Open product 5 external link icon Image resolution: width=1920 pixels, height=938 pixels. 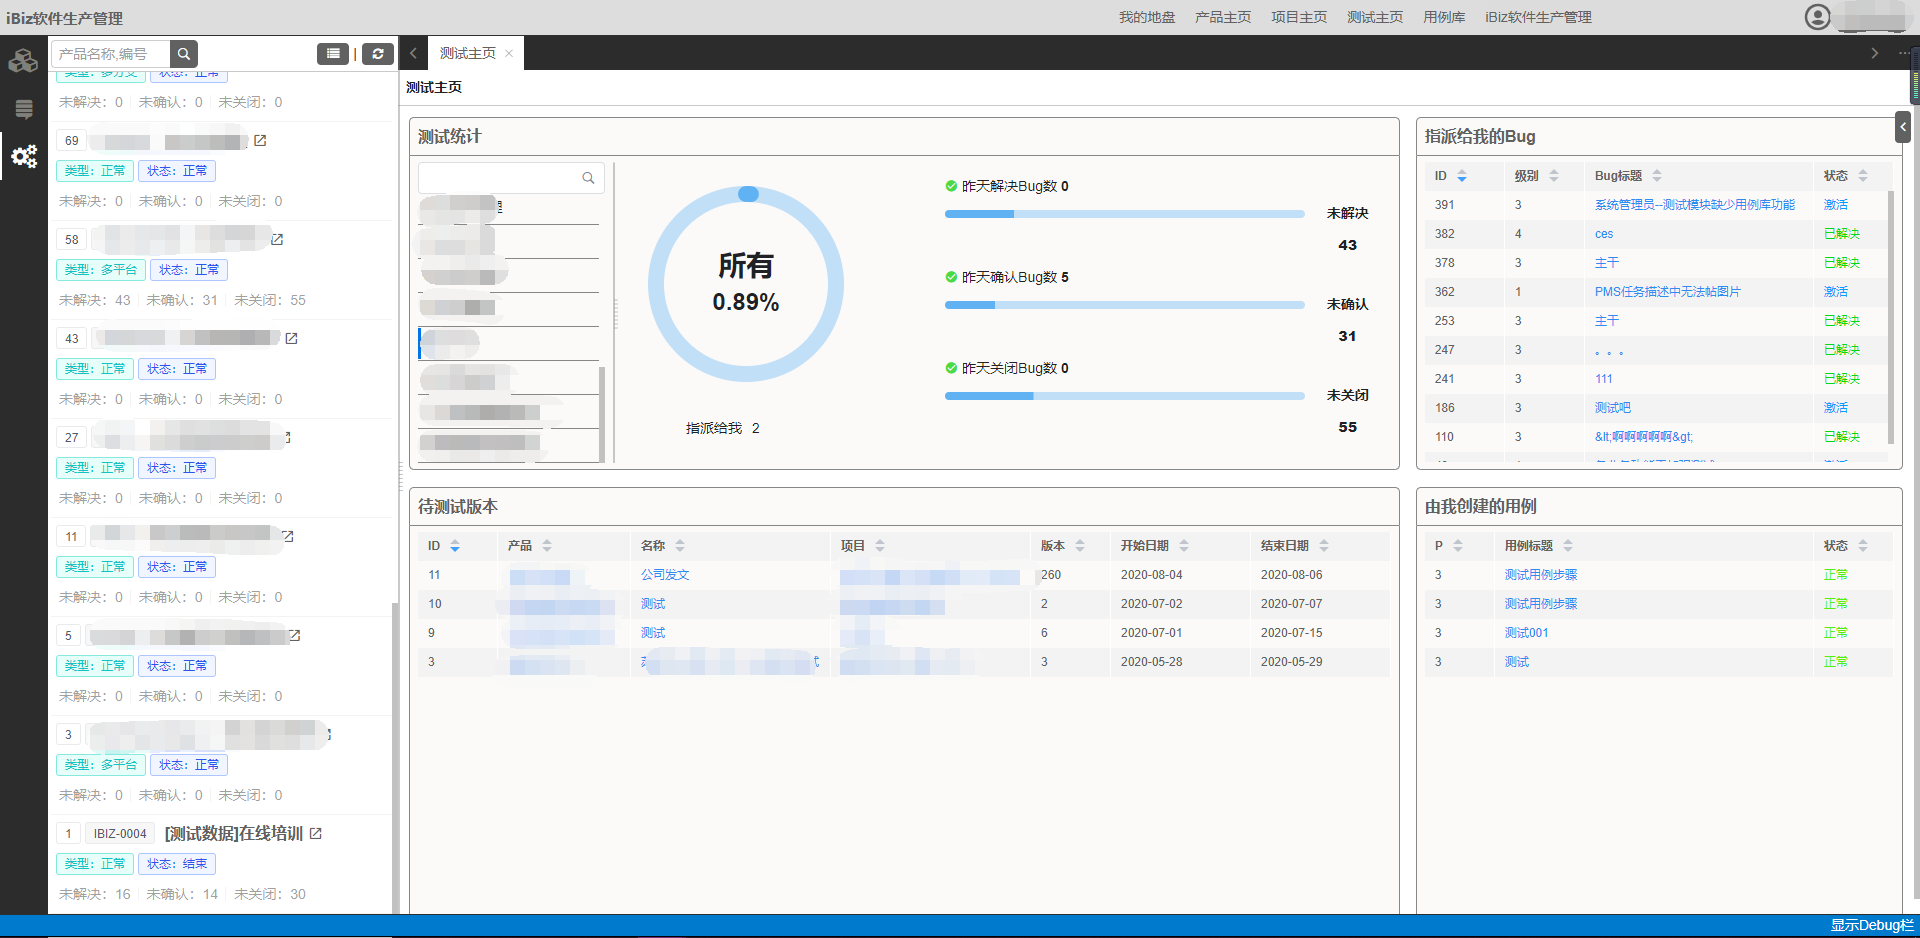click(295, 636)
